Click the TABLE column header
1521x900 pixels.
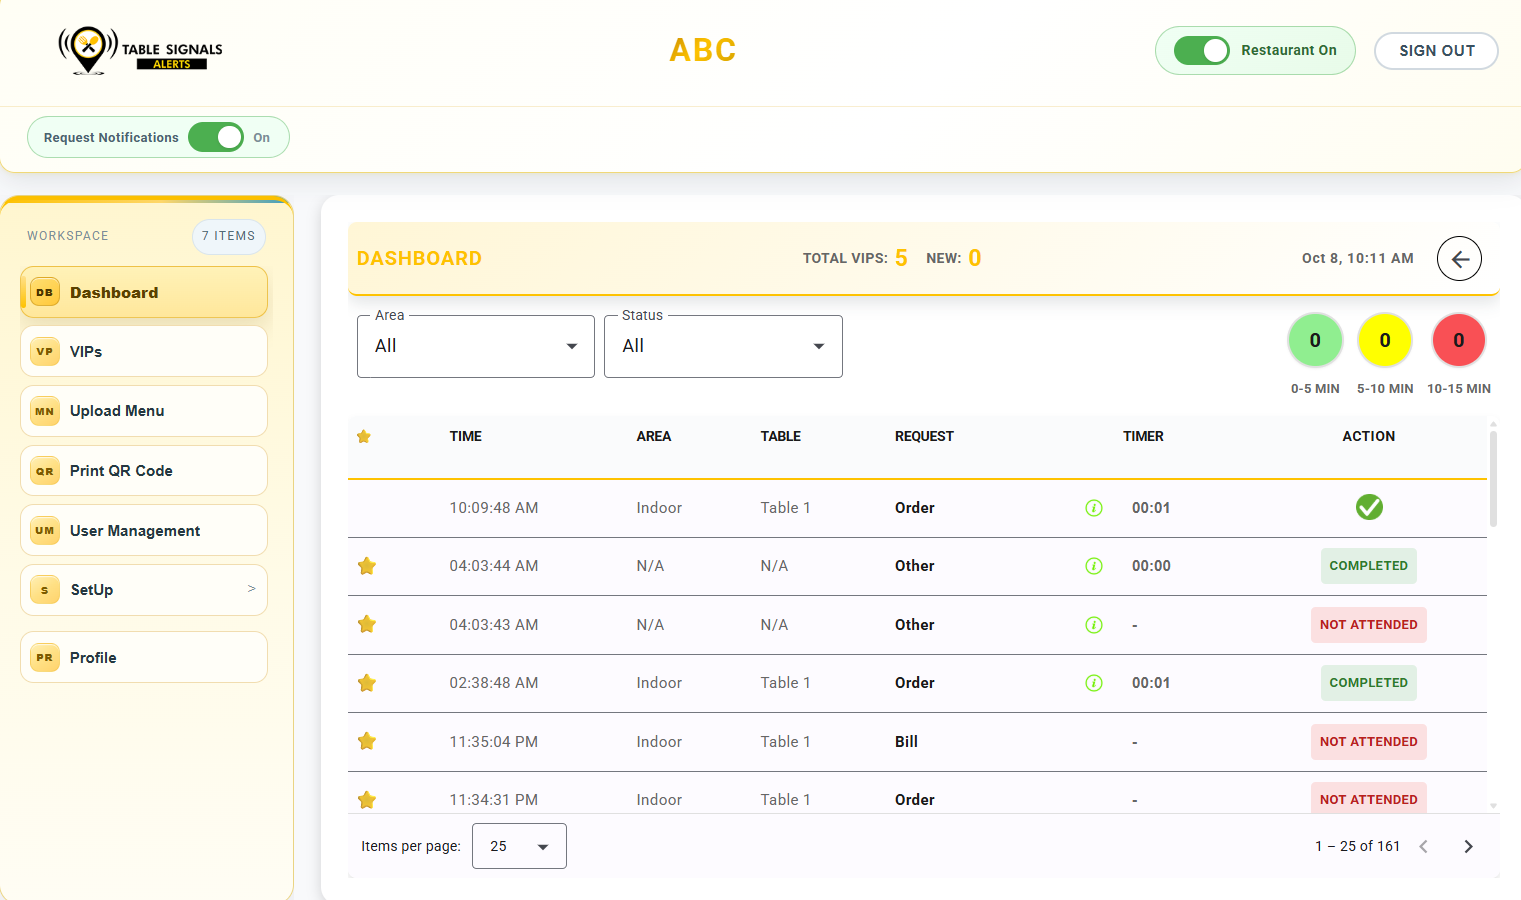(781, 437)
